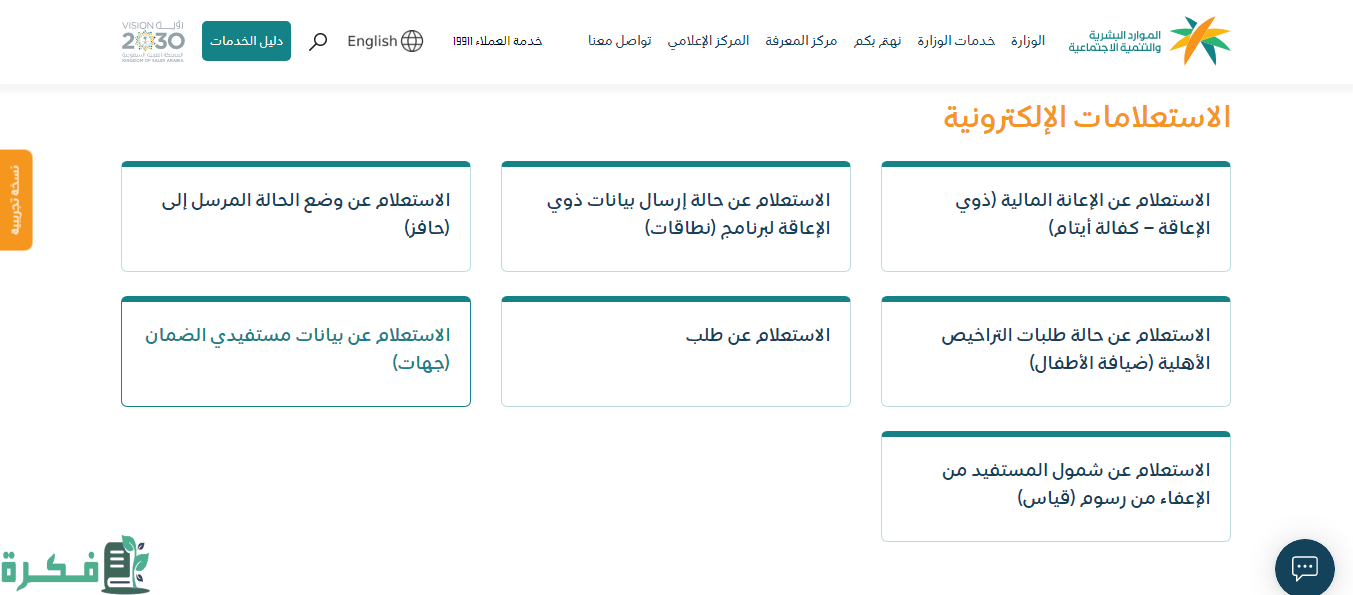Open the الوزارة menu
The image size is (1353, 595).
[1028, 41]
